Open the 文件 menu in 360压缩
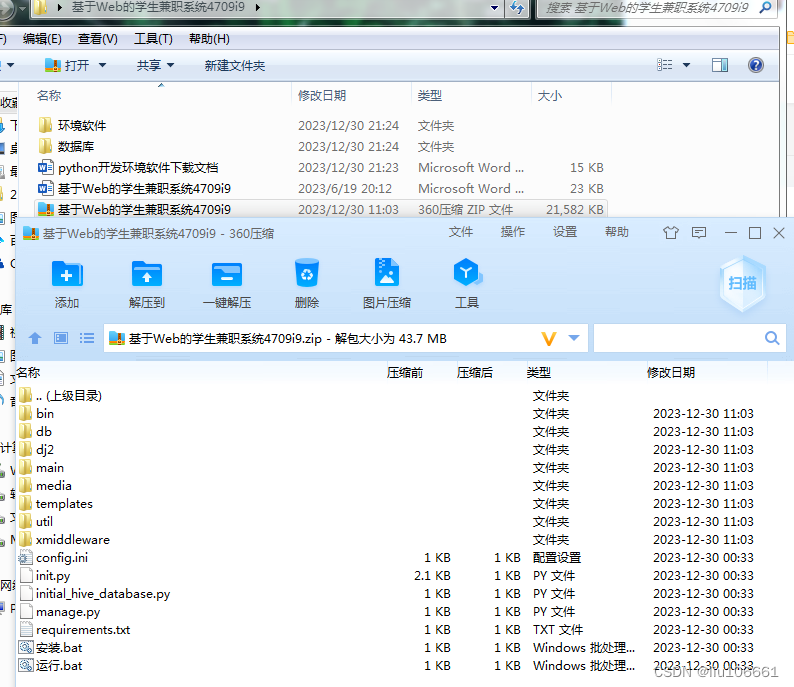 tap(461, 232)
